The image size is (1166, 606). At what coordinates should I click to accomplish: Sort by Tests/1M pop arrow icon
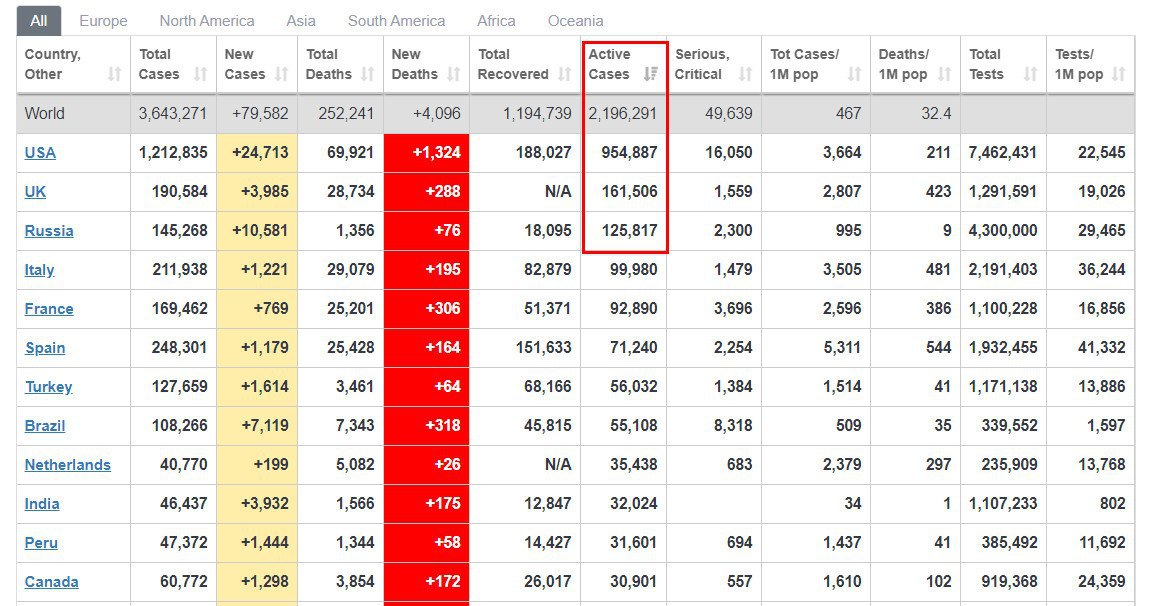1118,74
